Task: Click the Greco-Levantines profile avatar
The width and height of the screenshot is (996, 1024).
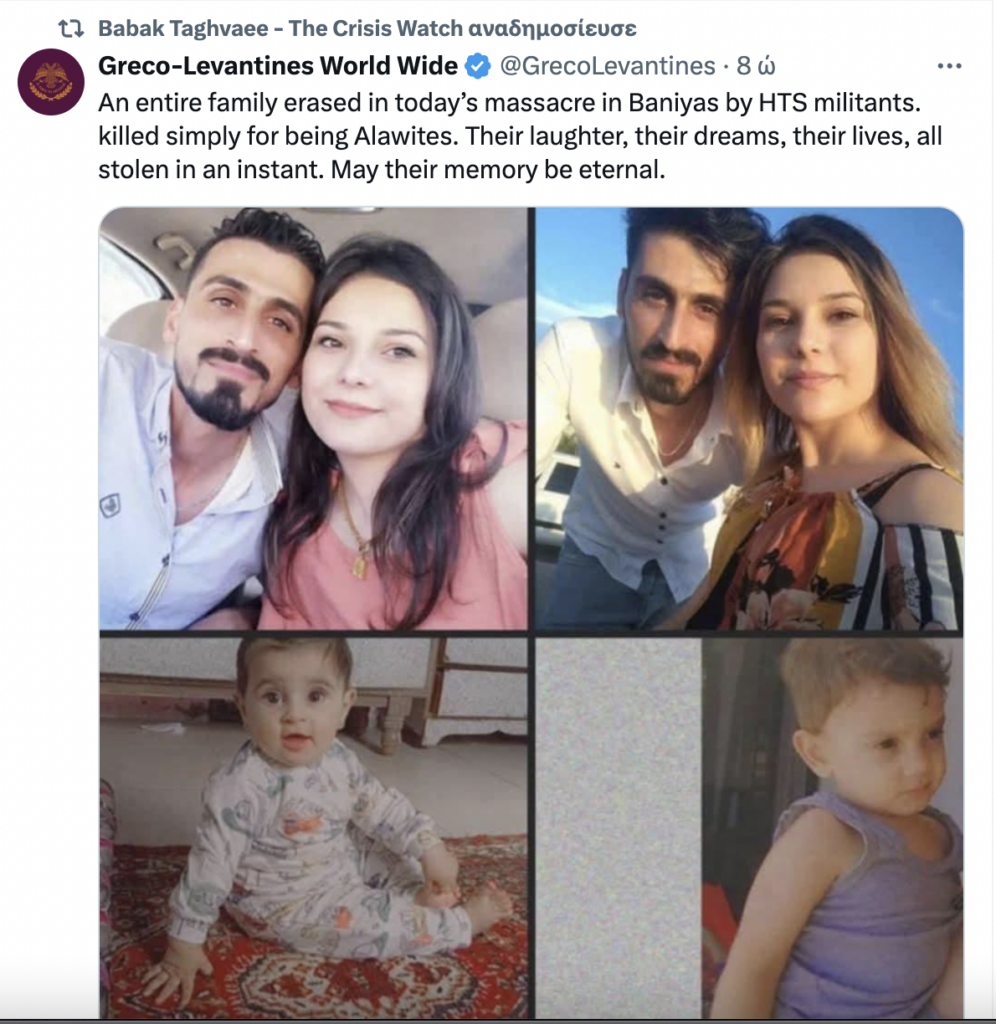Action: [51, 81]
